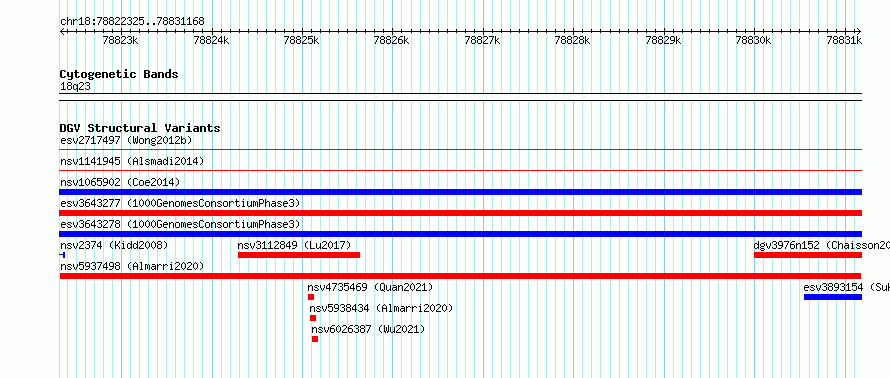Select the blue bar under esv3643278

click(x=461, y=234)
